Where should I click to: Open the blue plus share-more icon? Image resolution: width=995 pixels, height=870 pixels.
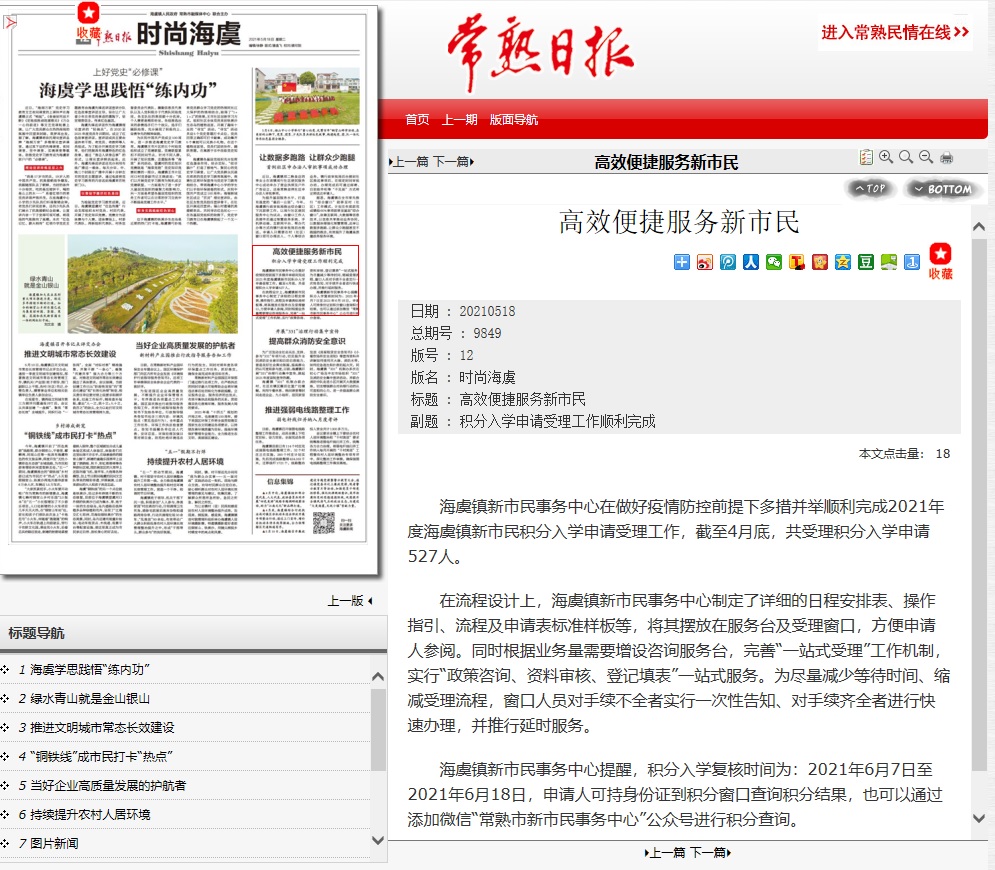pos(682,262)
